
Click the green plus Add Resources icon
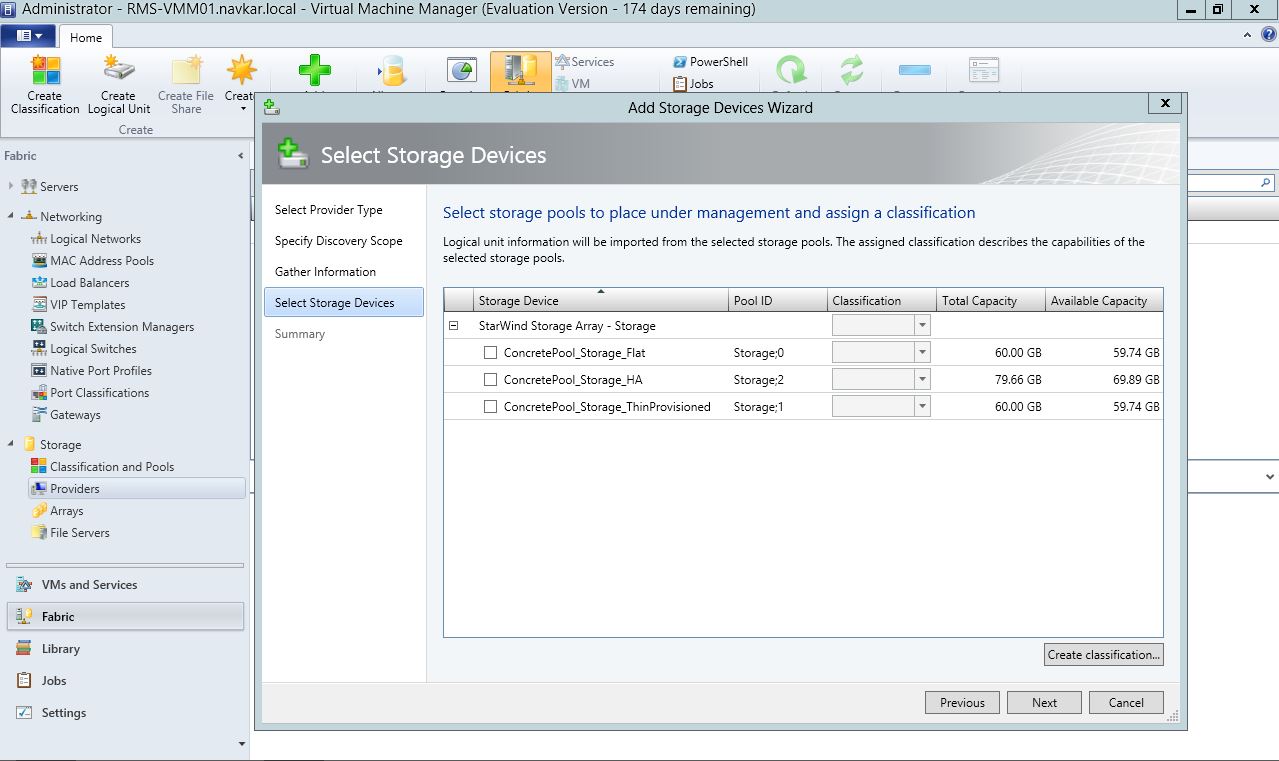point(315,72)
